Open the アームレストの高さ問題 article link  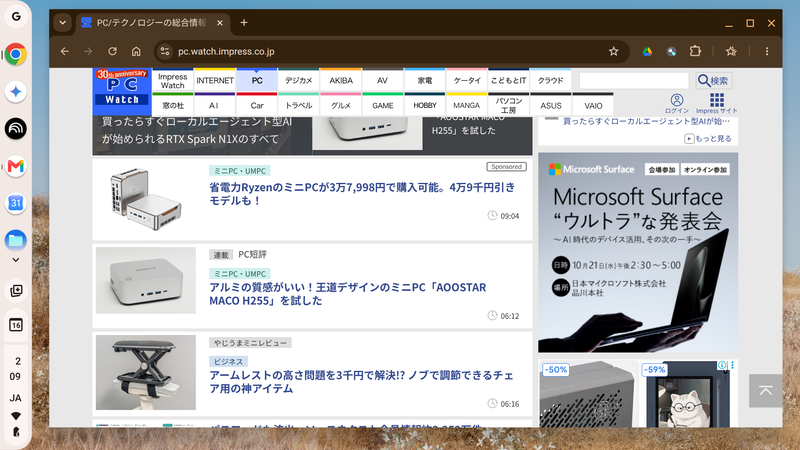coord(361,382)
